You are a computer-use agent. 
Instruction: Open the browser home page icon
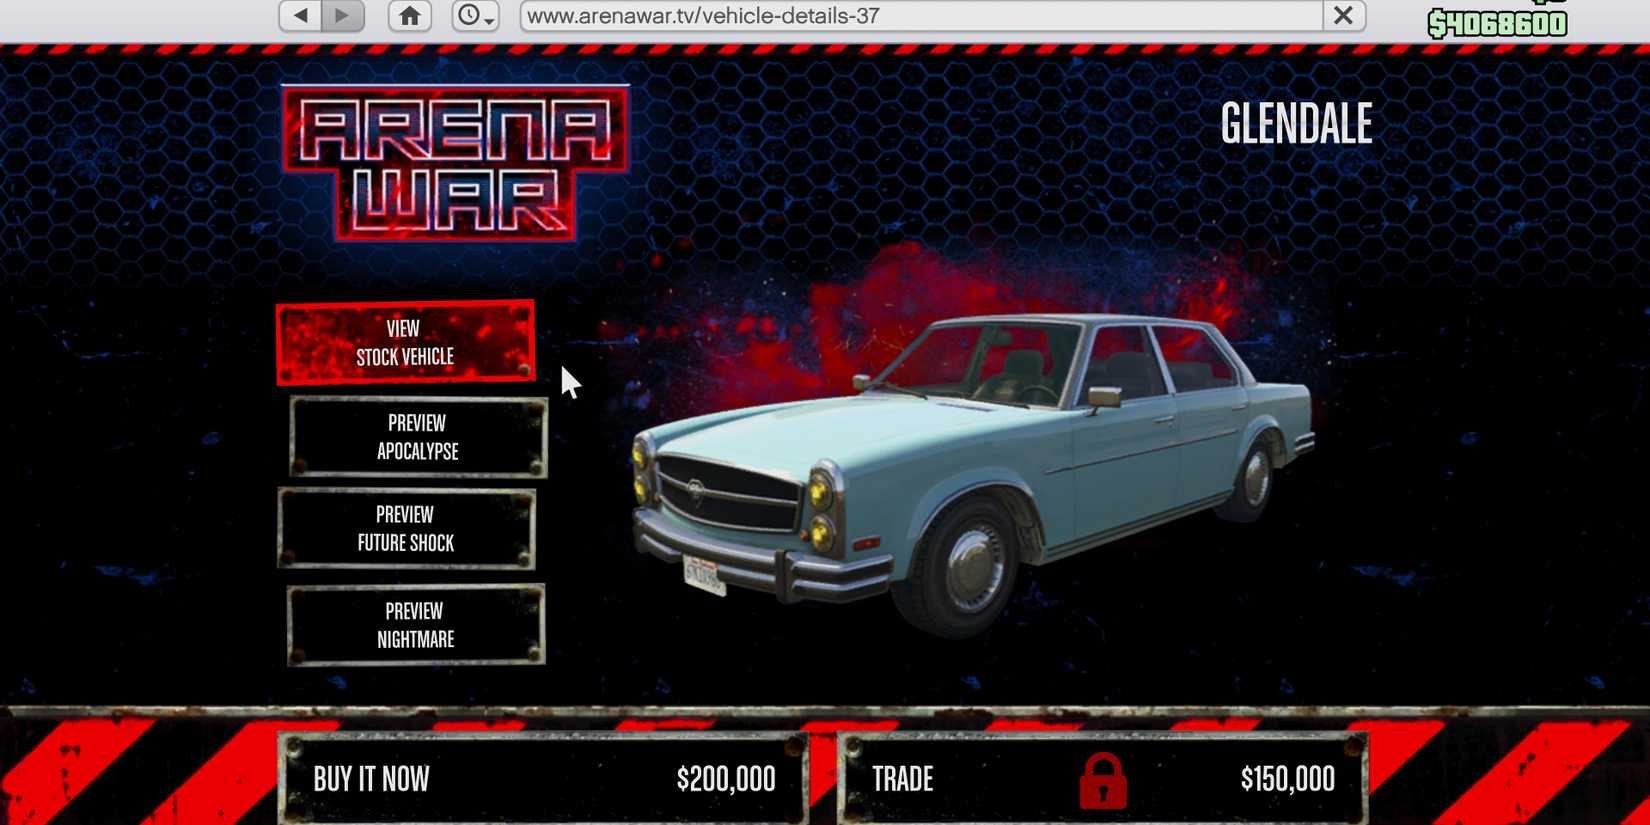click(410, 16)
